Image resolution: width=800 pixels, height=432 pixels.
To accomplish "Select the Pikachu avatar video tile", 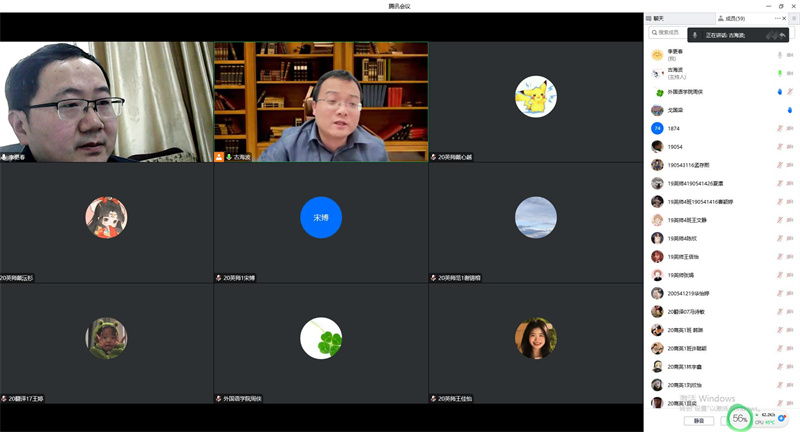I will [535, 97].
